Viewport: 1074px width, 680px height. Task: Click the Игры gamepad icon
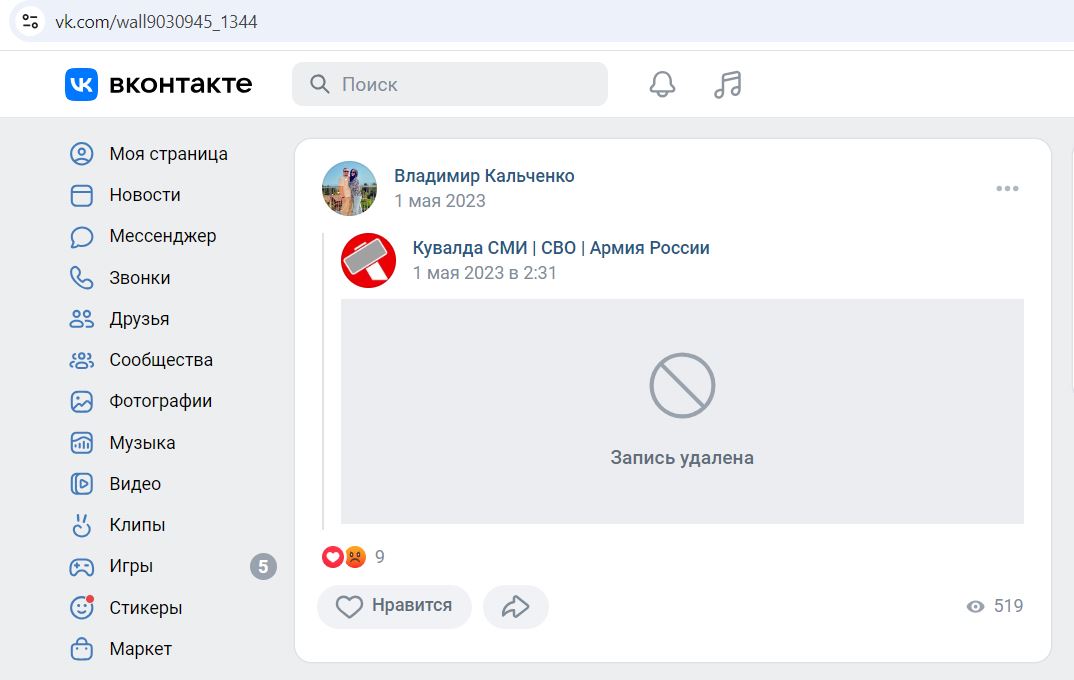pyautogui.click(x=82, y=566)
